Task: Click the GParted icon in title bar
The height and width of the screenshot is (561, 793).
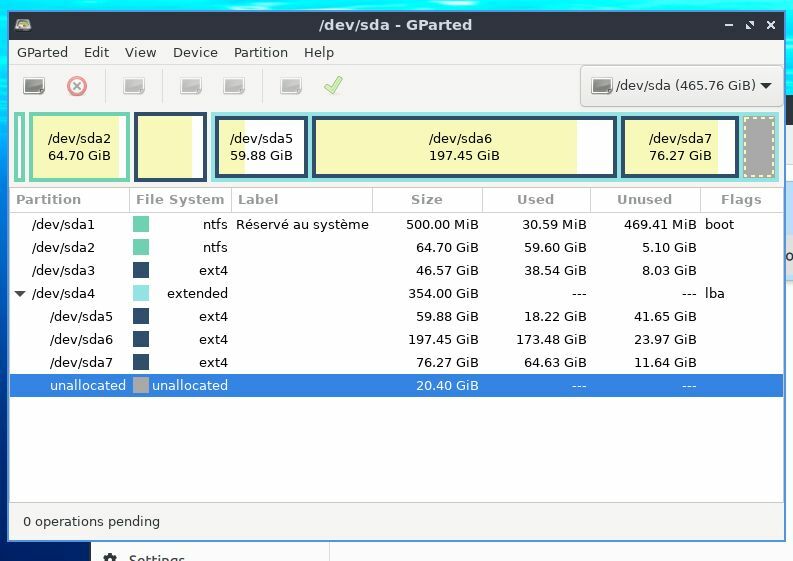Action: click(23, 24)
